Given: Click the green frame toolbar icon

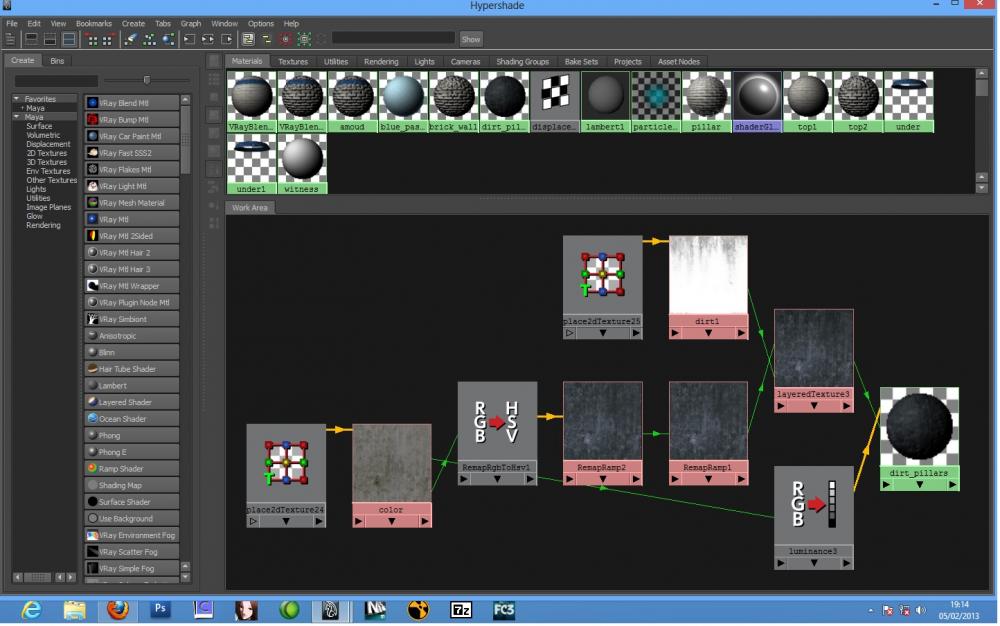Looking at the screenshot, I should [x=304, y=40].
